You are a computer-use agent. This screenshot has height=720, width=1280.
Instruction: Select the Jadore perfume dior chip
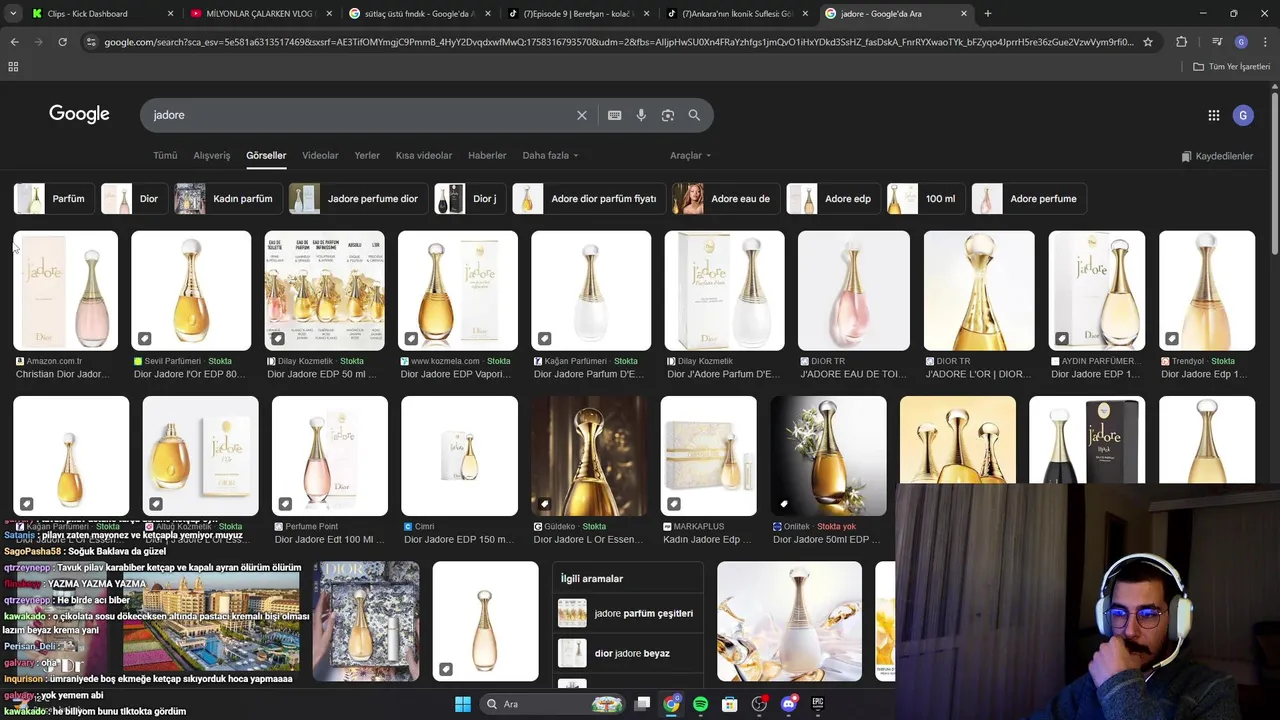[x=358, y=199]
